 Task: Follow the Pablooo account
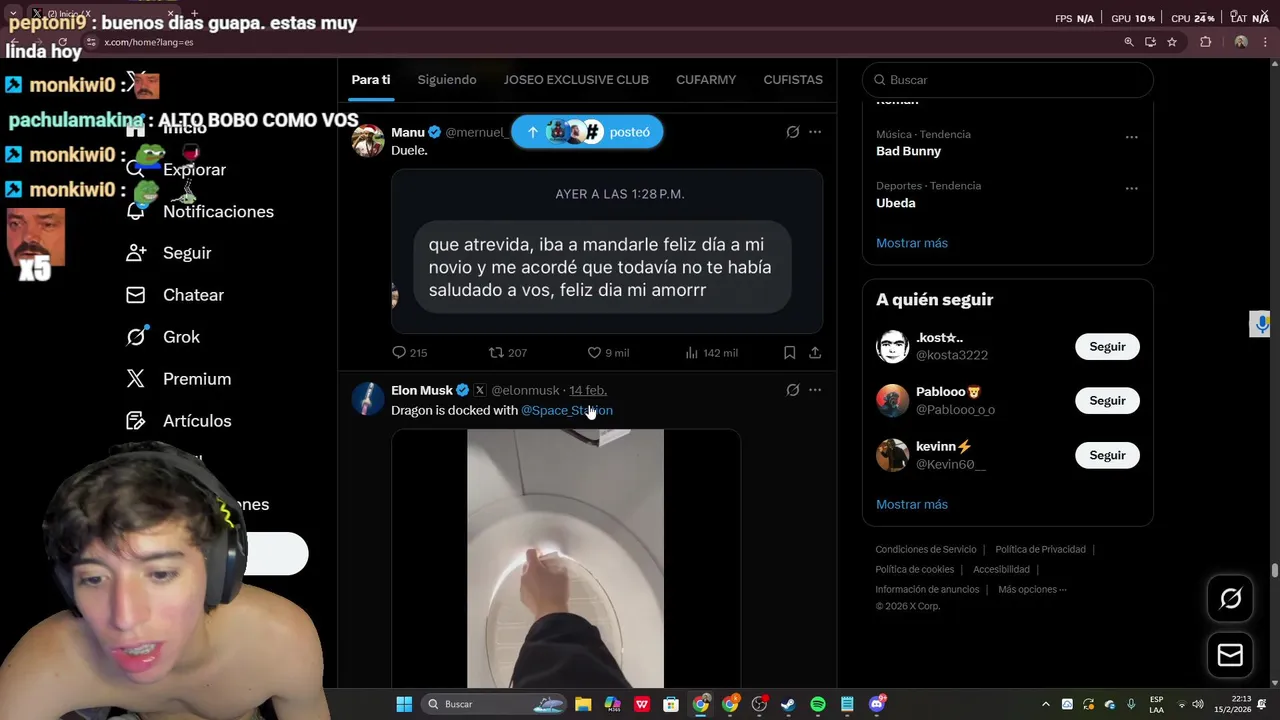(1107, 400)
